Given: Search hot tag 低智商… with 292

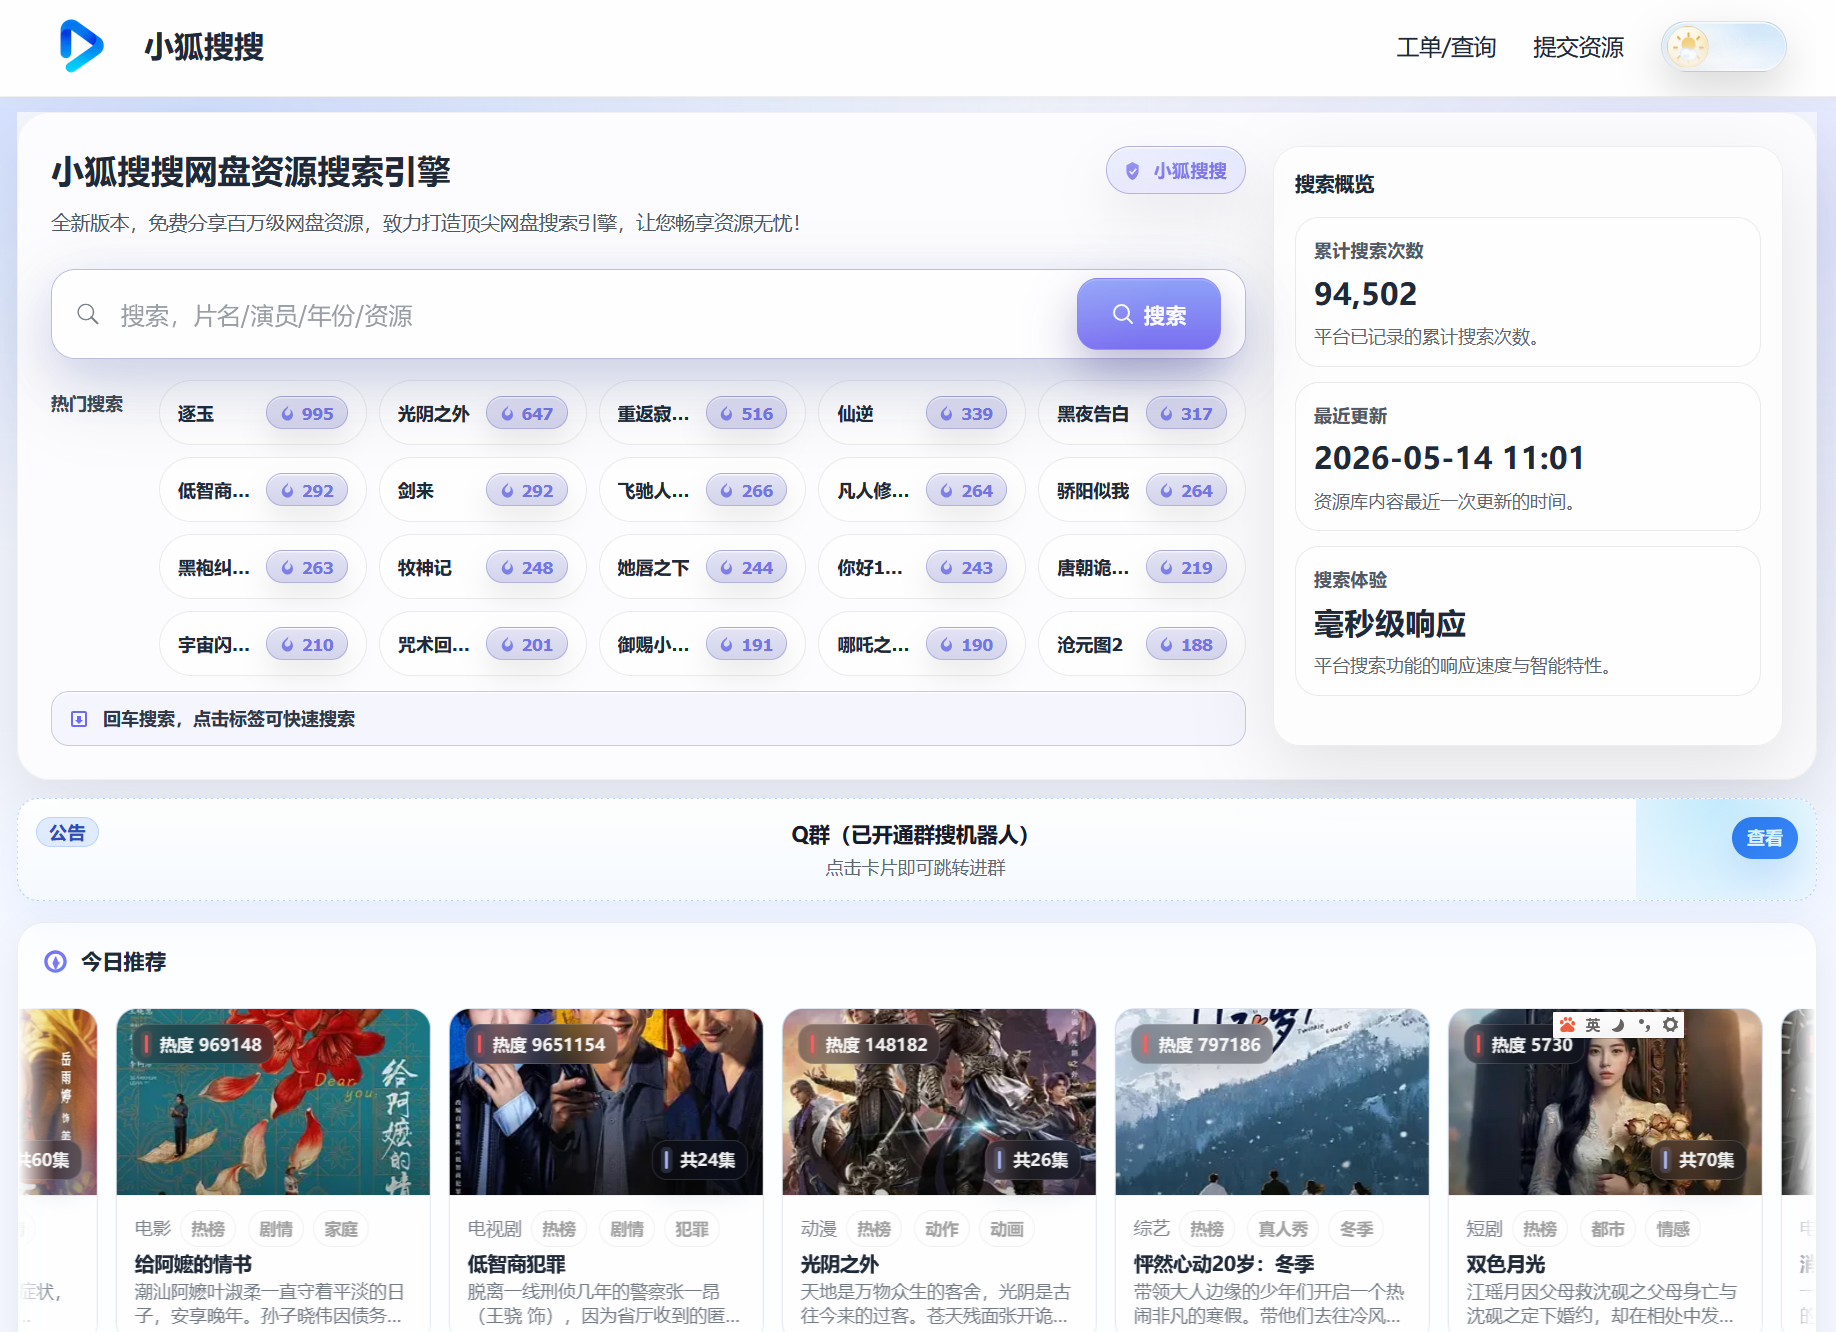Looking at the screenshot, I should coord(263,491).
